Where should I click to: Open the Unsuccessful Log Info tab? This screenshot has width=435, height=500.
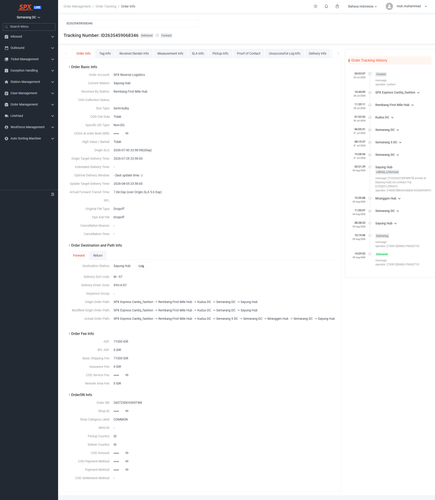285,53
